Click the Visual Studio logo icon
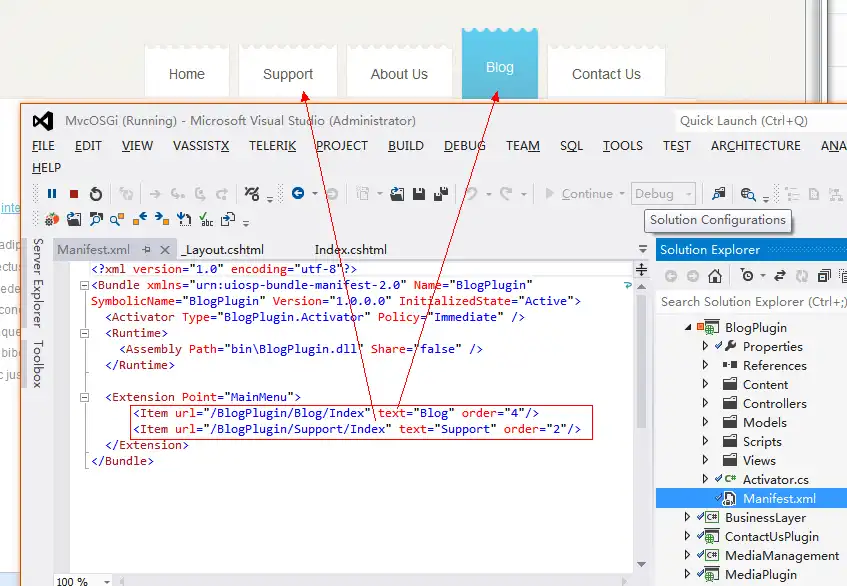The height and width of the screenshot is (586, 847). 43,121
